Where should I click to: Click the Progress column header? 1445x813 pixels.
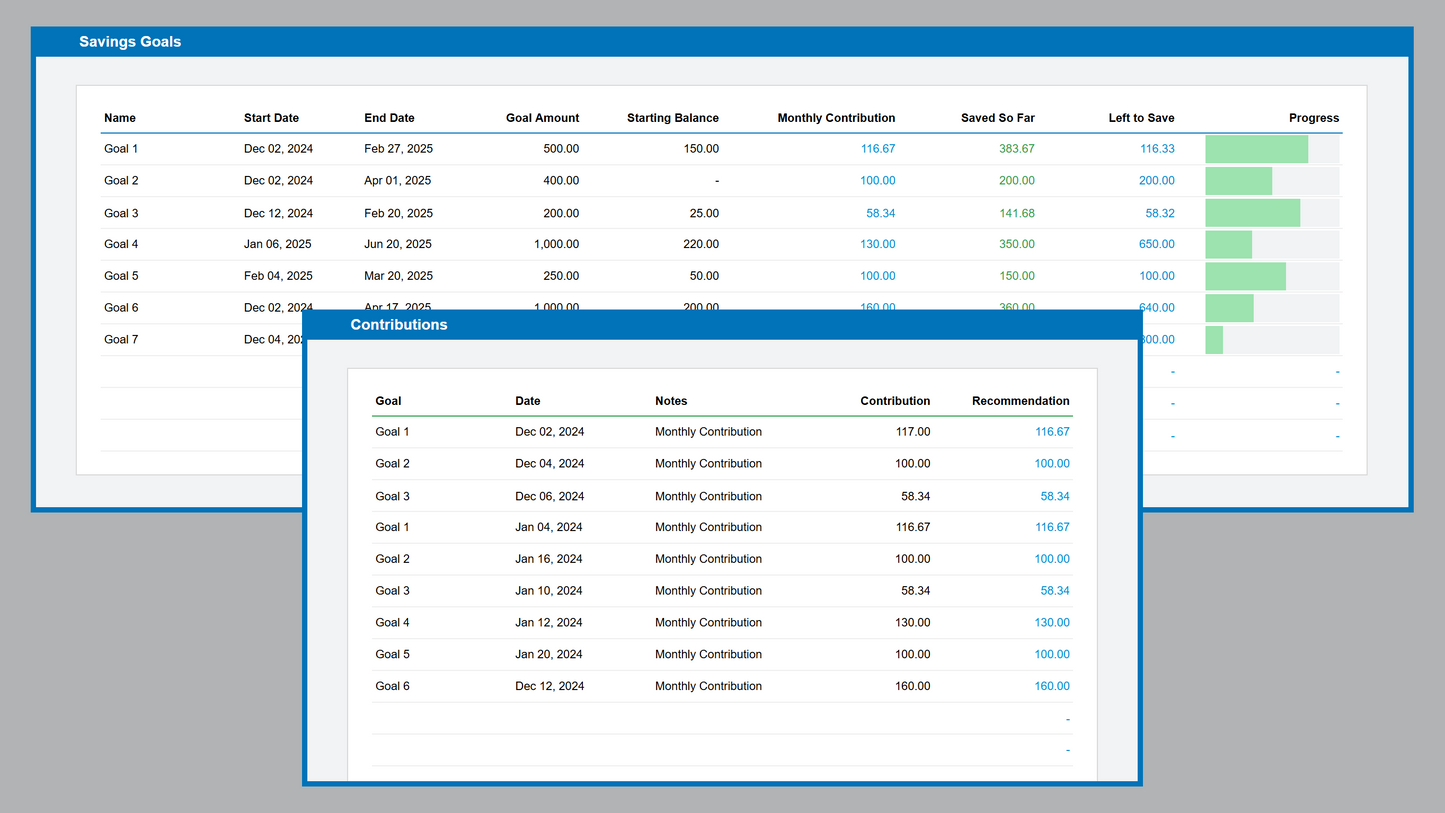1314,118
